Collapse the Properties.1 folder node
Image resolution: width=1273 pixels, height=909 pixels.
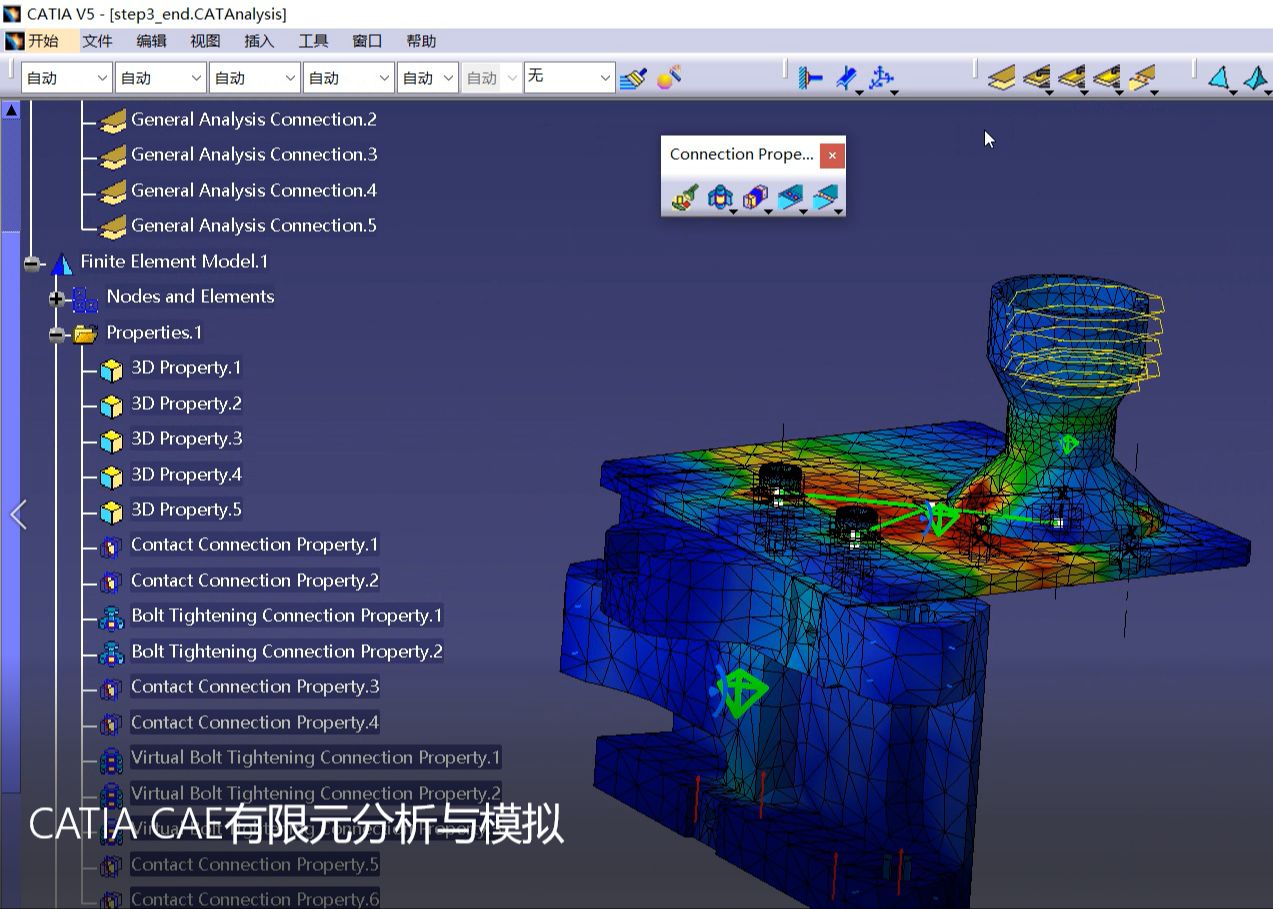[x=57, y=334]
